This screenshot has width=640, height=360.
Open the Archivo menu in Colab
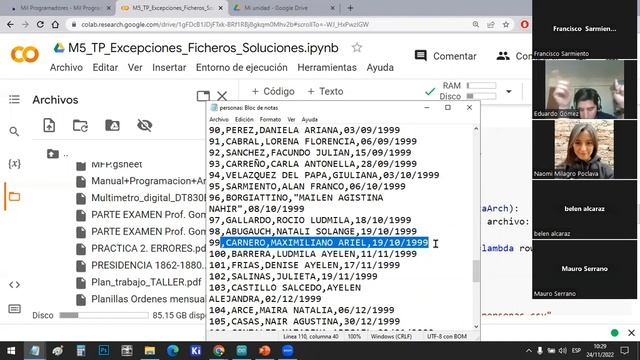66,67
